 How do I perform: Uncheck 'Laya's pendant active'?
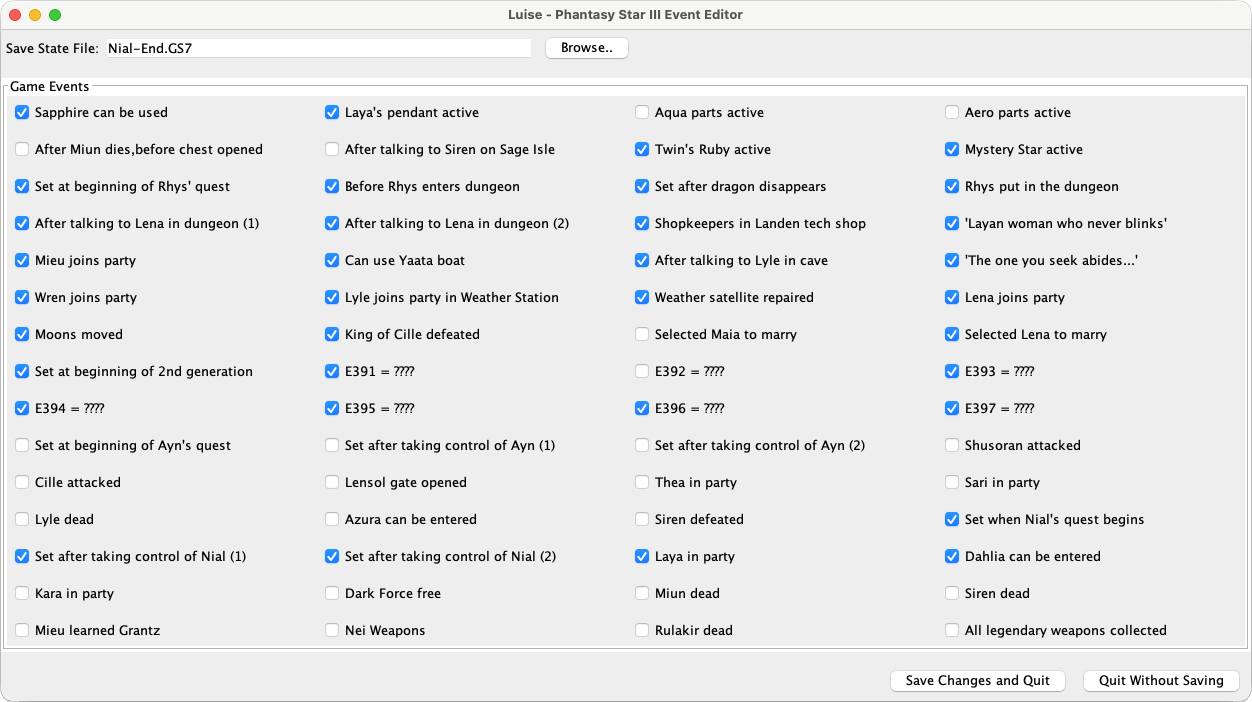point(332,112)
